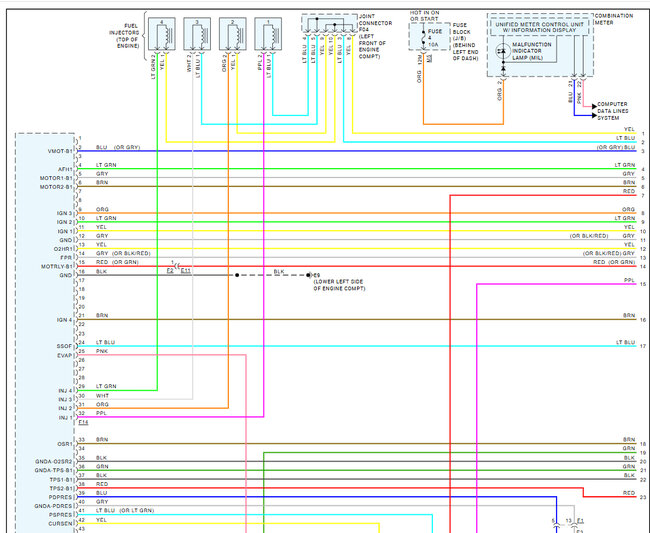Click the INJ 3 pin label
The width and height of the screenshot is (650, 533).
pos(65,400)
